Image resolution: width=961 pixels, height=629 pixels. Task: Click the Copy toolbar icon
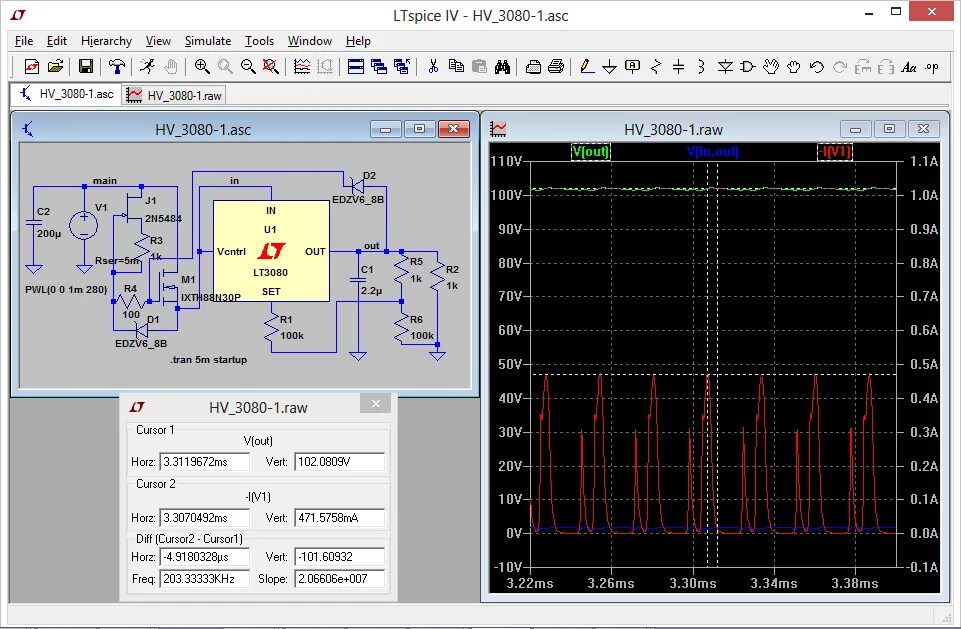pos(456,66)
